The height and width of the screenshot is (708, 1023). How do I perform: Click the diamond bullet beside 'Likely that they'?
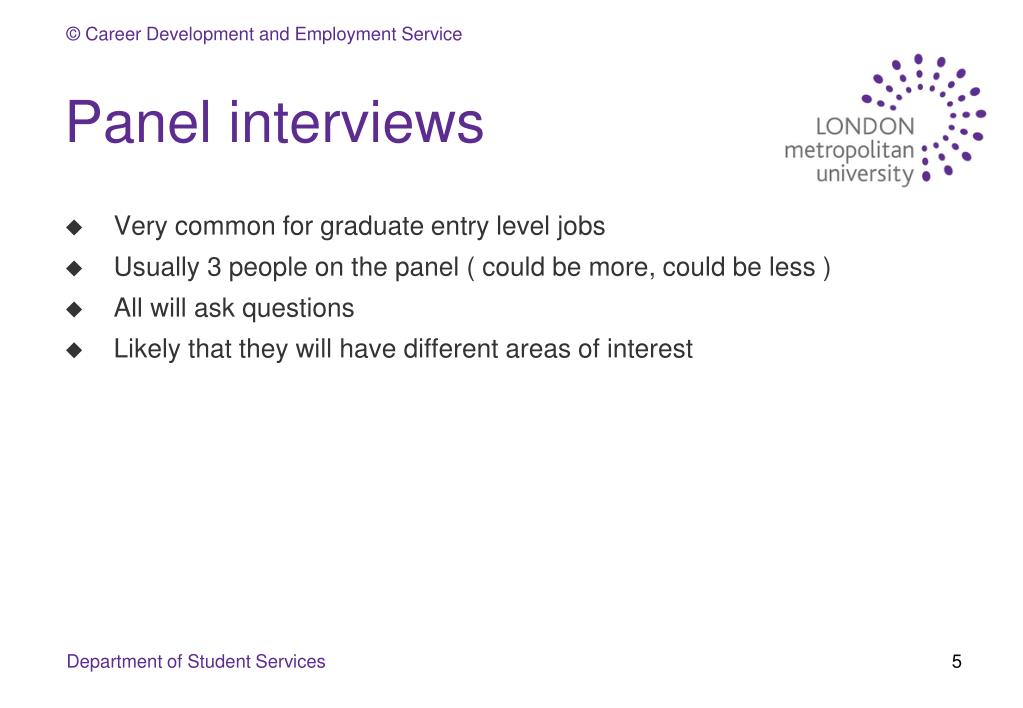click(x=74, y=350)
